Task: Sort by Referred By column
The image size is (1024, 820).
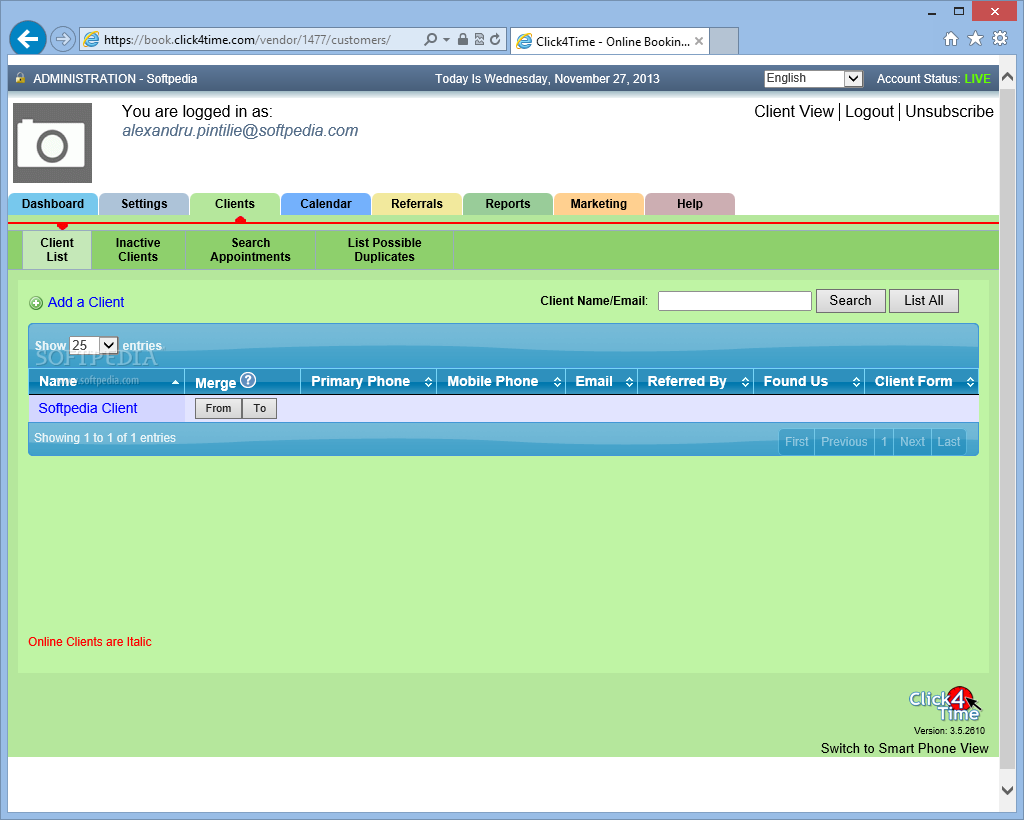Action: pos(696,381)
